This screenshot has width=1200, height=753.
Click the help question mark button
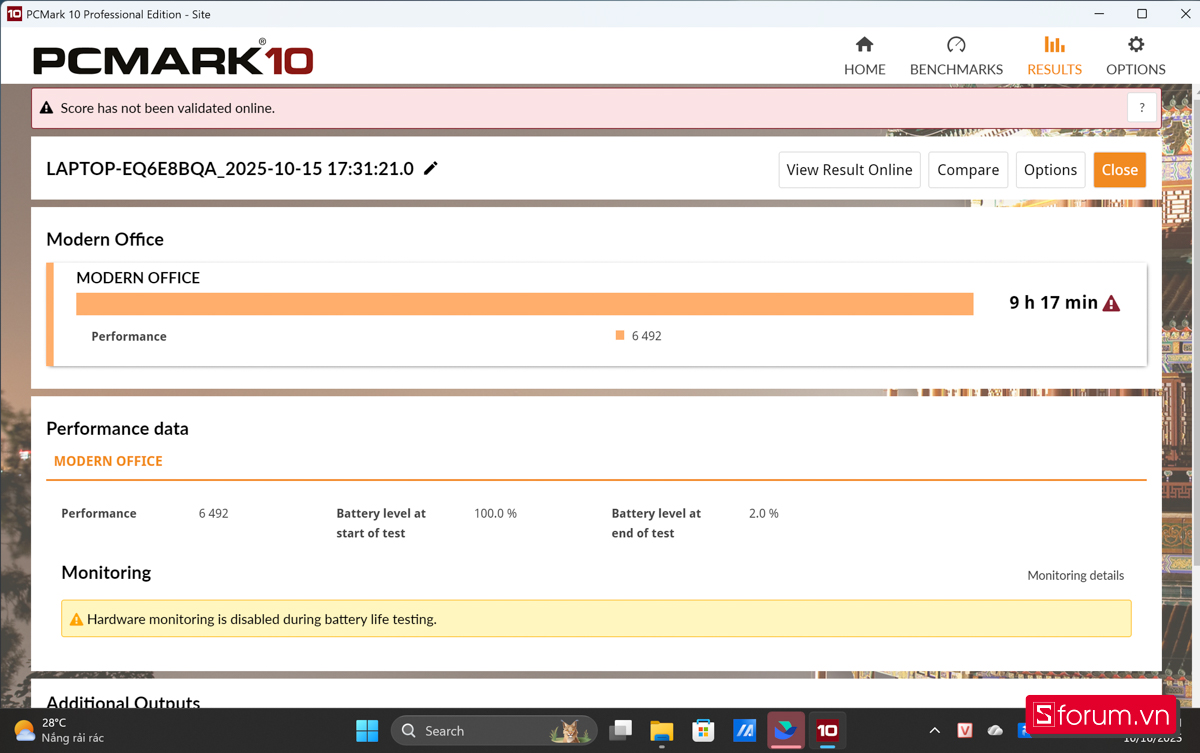[1142, 108]
